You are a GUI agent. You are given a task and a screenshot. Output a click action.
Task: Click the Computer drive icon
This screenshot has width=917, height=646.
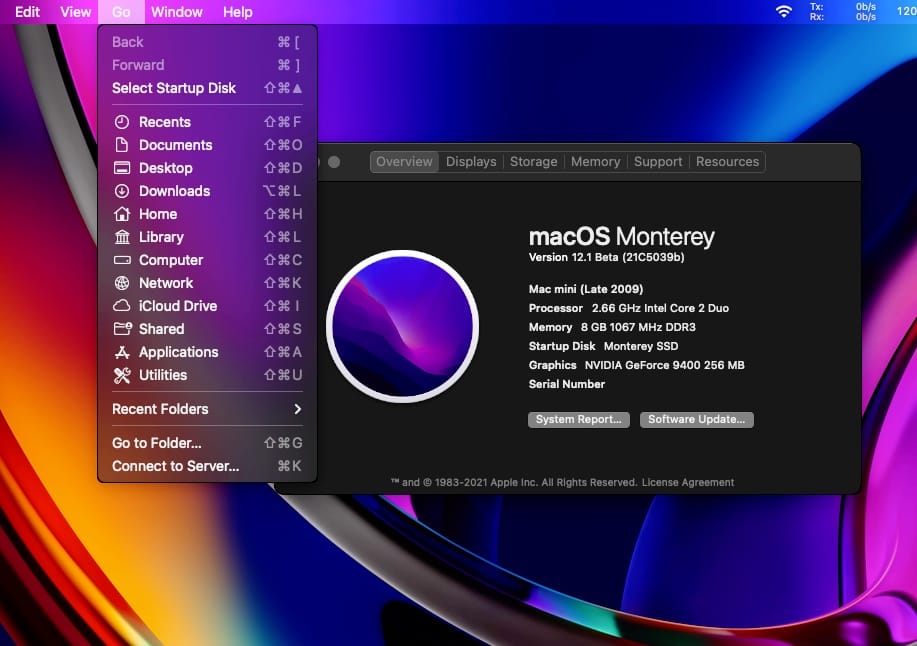coord(122,260)
